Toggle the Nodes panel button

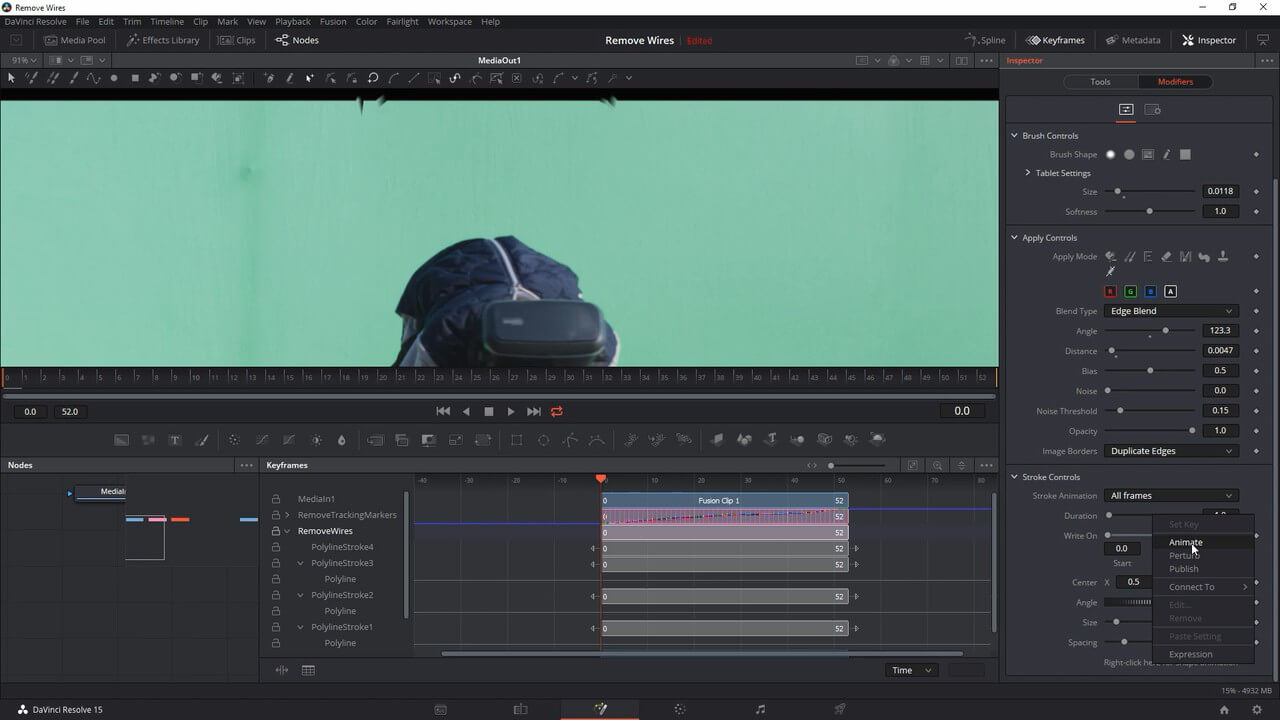(x=297, y=40)
